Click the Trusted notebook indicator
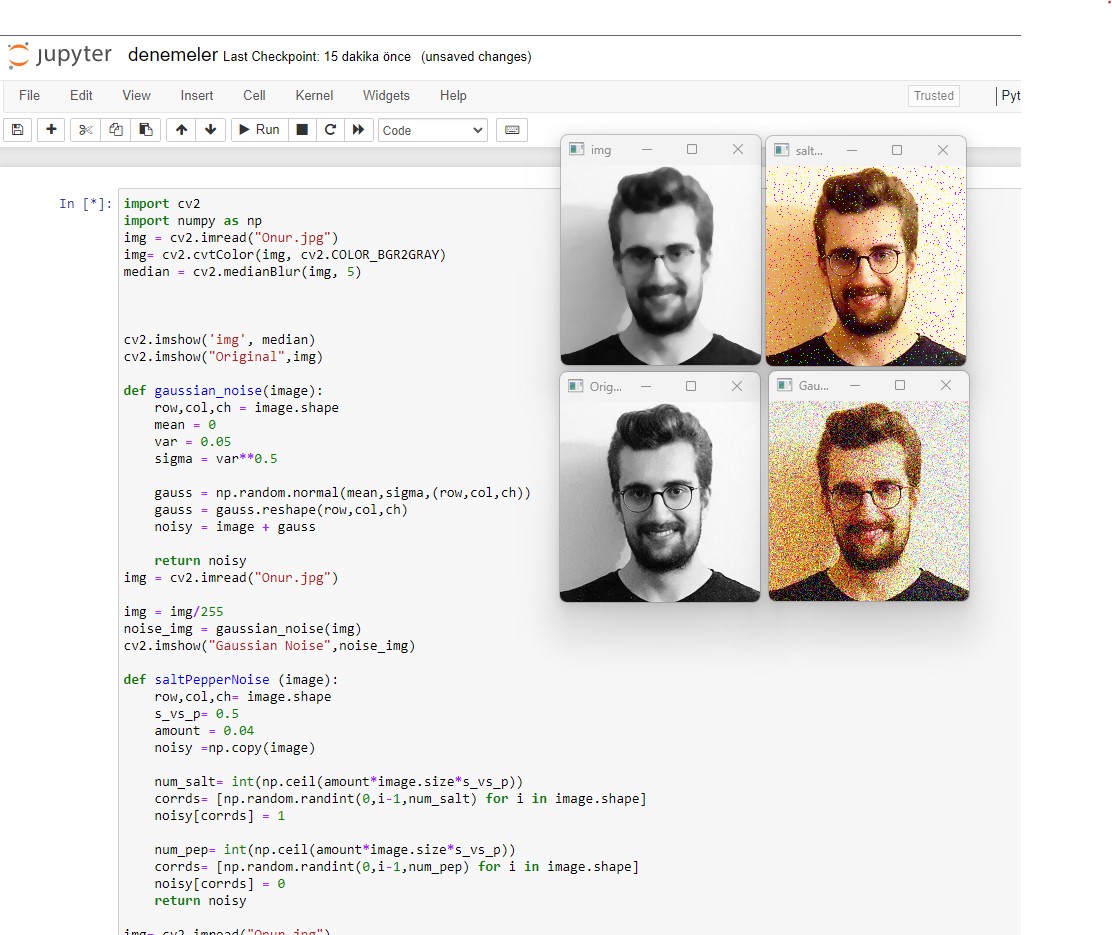The width and height of the screenshot is (1112, 935). 933,96
